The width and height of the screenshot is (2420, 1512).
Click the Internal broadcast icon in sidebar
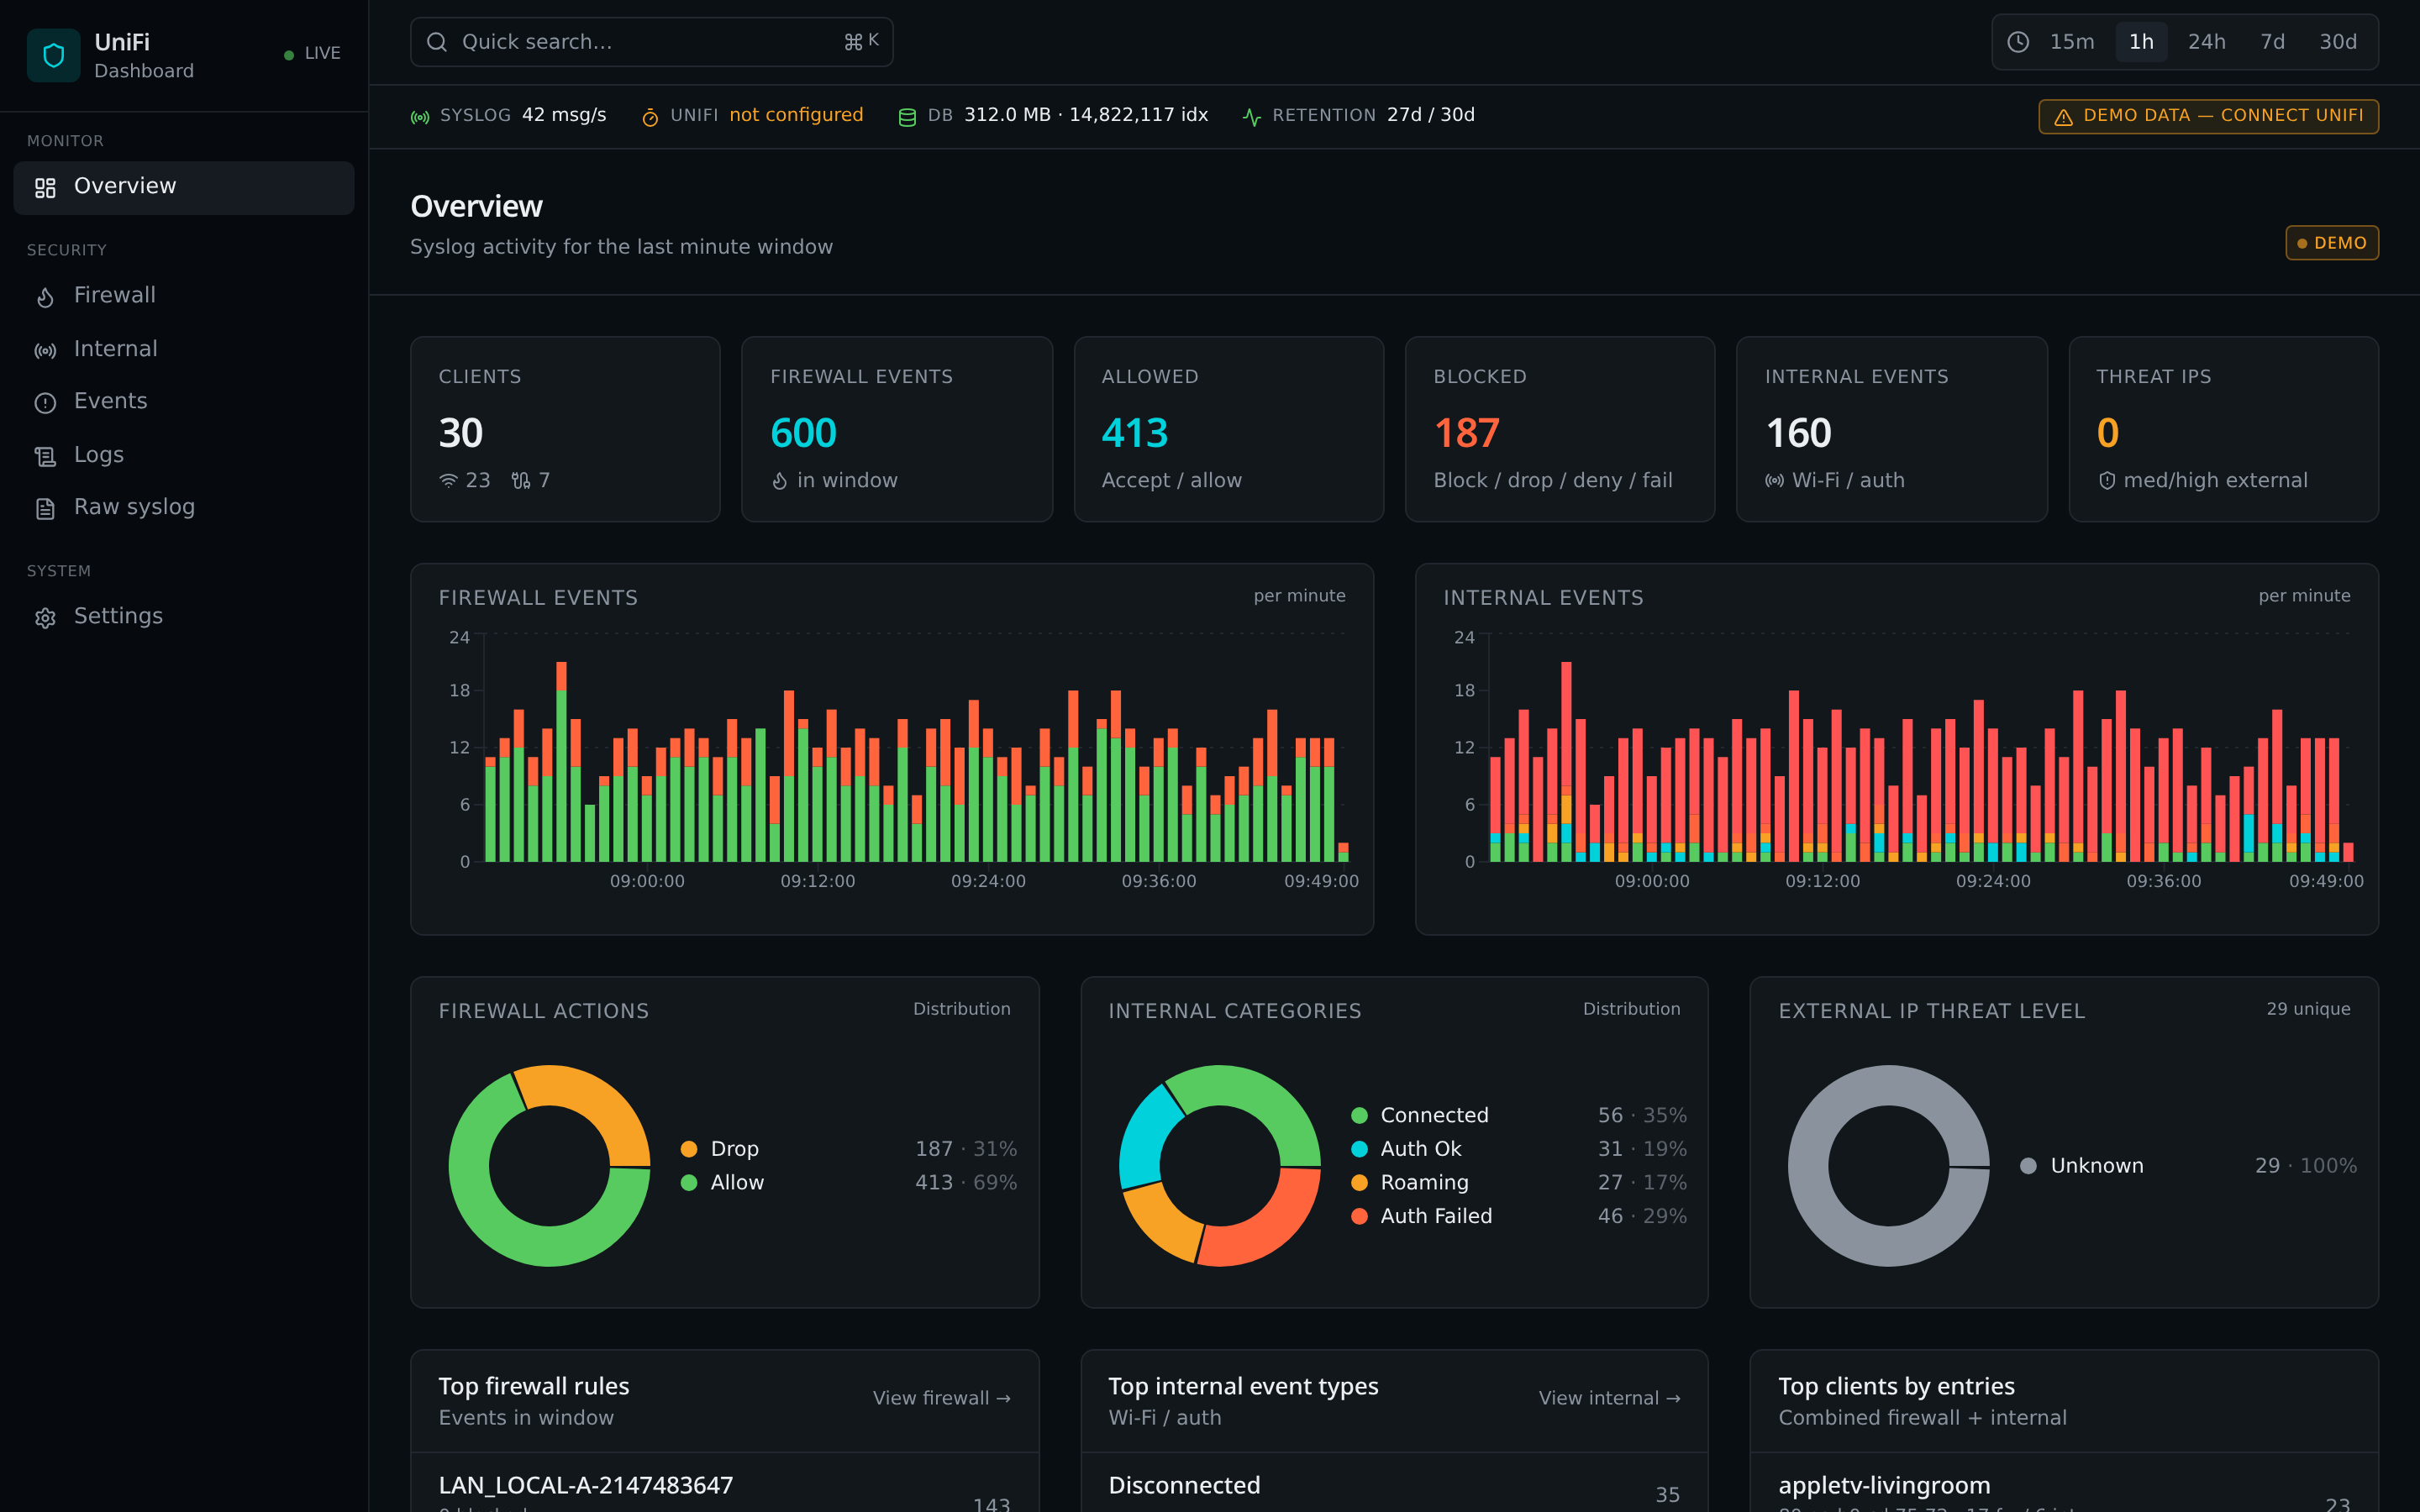coord(45,350)
